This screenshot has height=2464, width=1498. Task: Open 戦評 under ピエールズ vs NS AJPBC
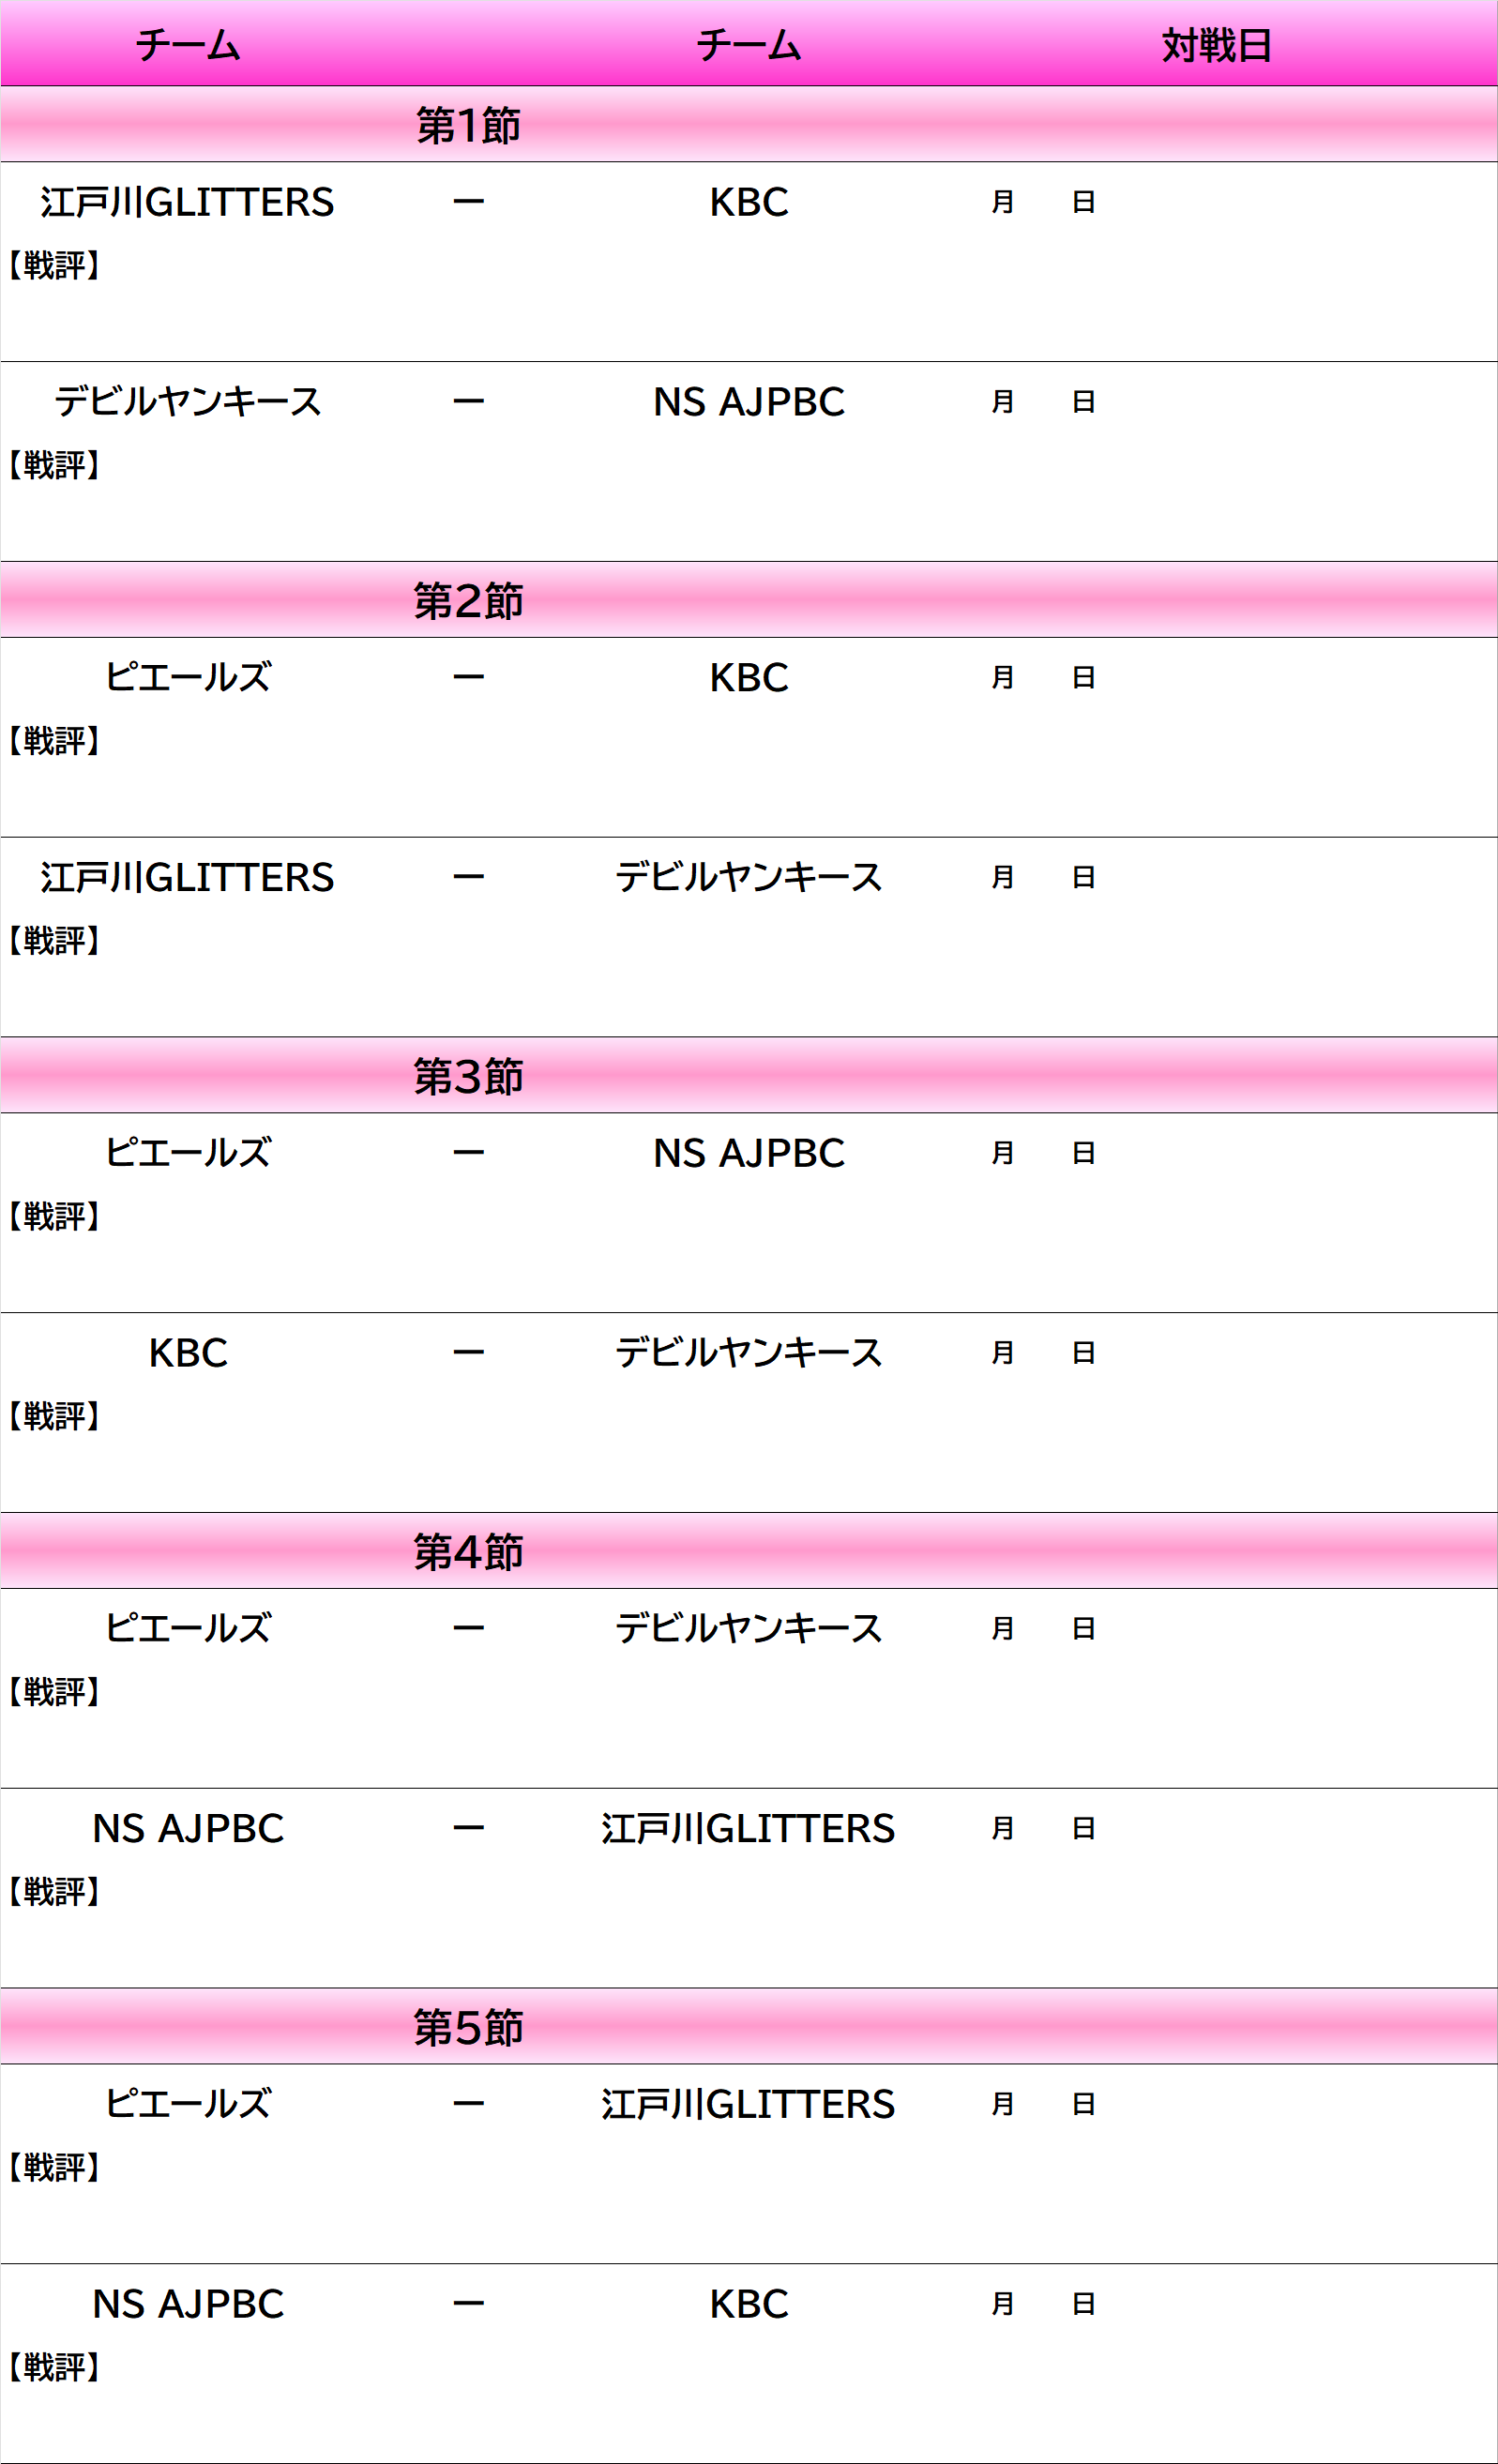[x=54, y=1217]
